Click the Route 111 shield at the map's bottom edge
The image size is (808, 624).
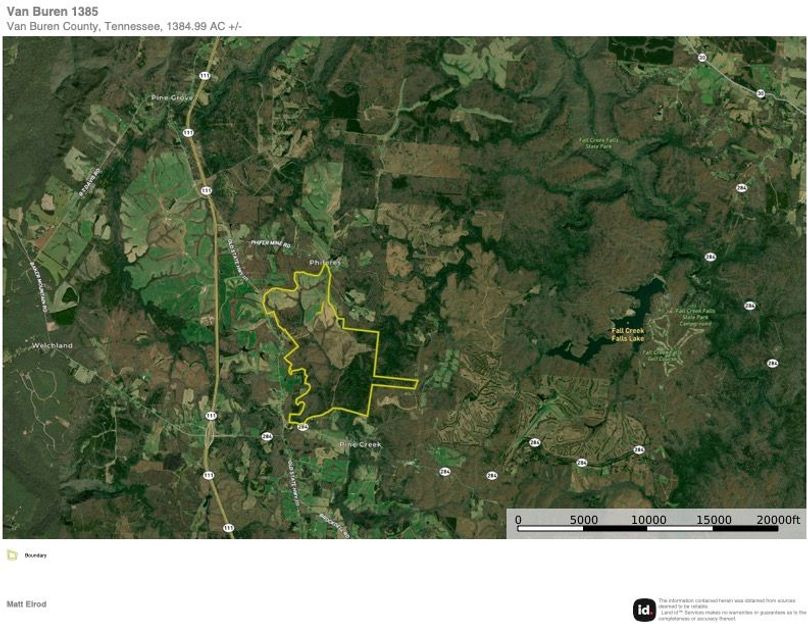228,527
